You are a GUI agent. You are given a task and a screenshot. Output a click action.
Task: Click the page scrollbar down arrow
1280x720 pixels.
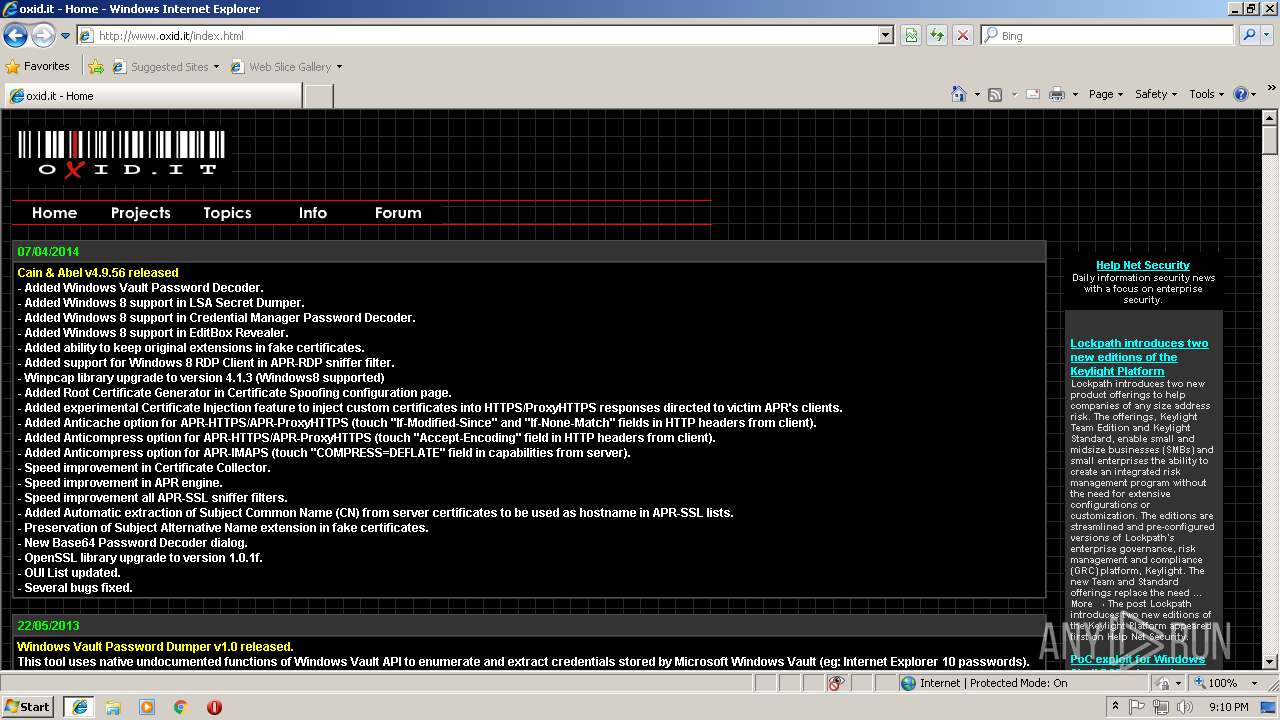1270,661
